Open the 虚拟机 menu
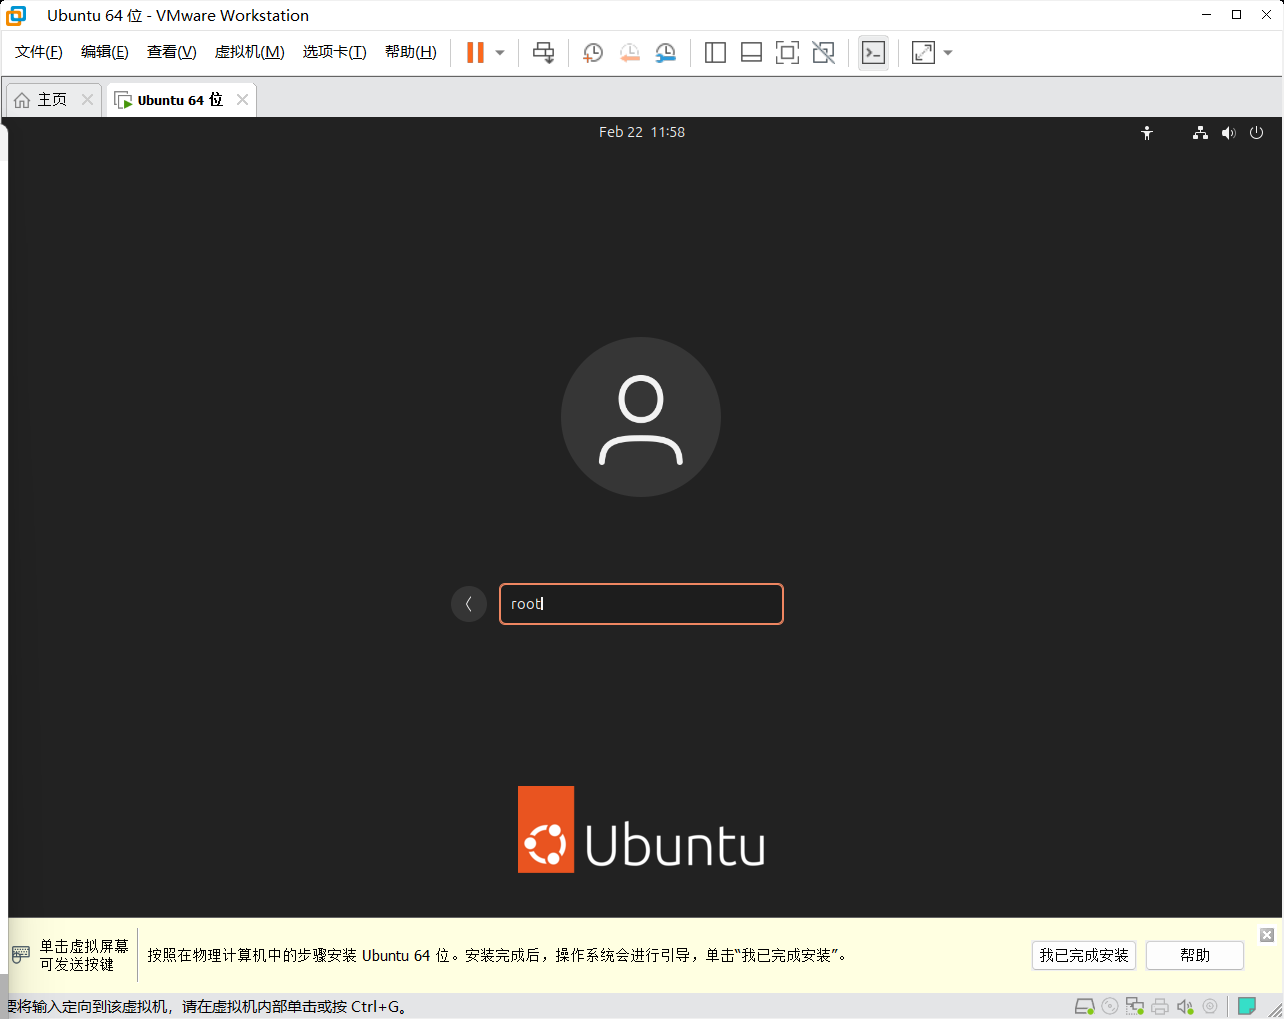This screenshot has width=1284, height=1019. (249, 52)
